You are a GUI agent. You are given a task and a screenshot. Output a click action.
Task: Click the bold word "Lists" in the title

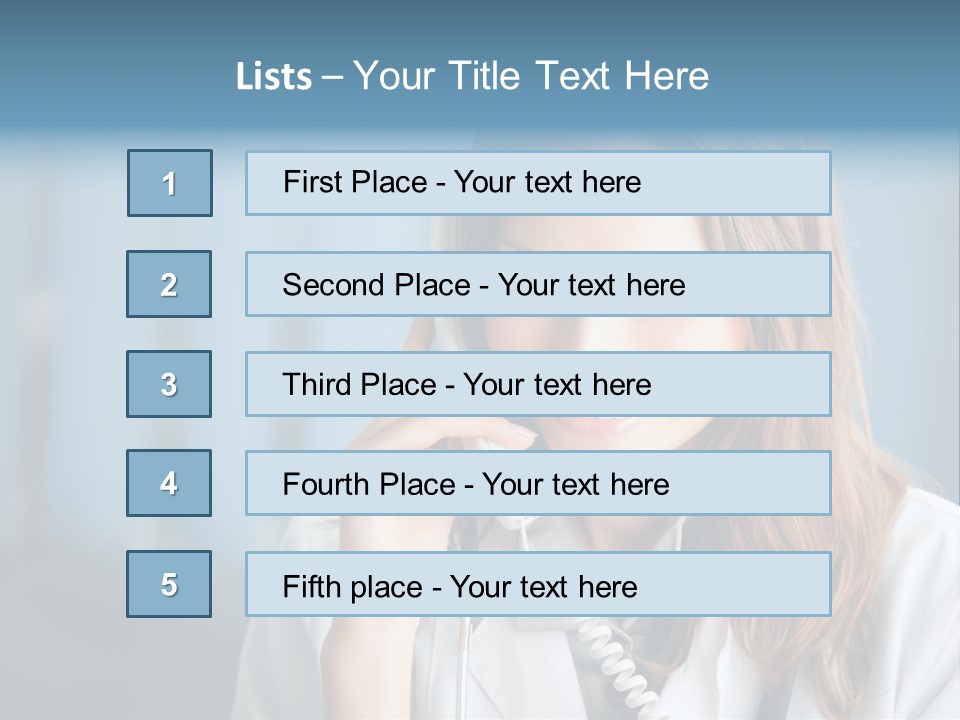coord(274,77)
